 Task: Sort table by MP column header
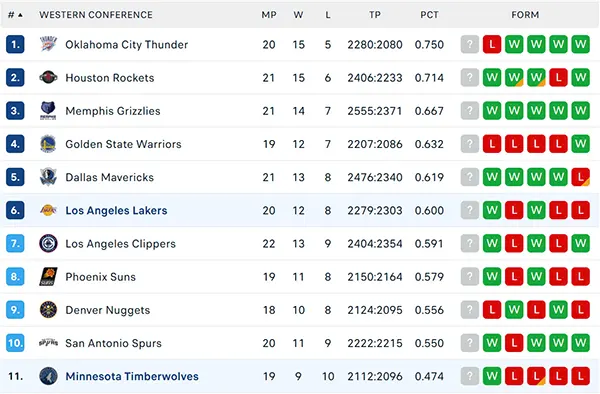tap(269, 15)
